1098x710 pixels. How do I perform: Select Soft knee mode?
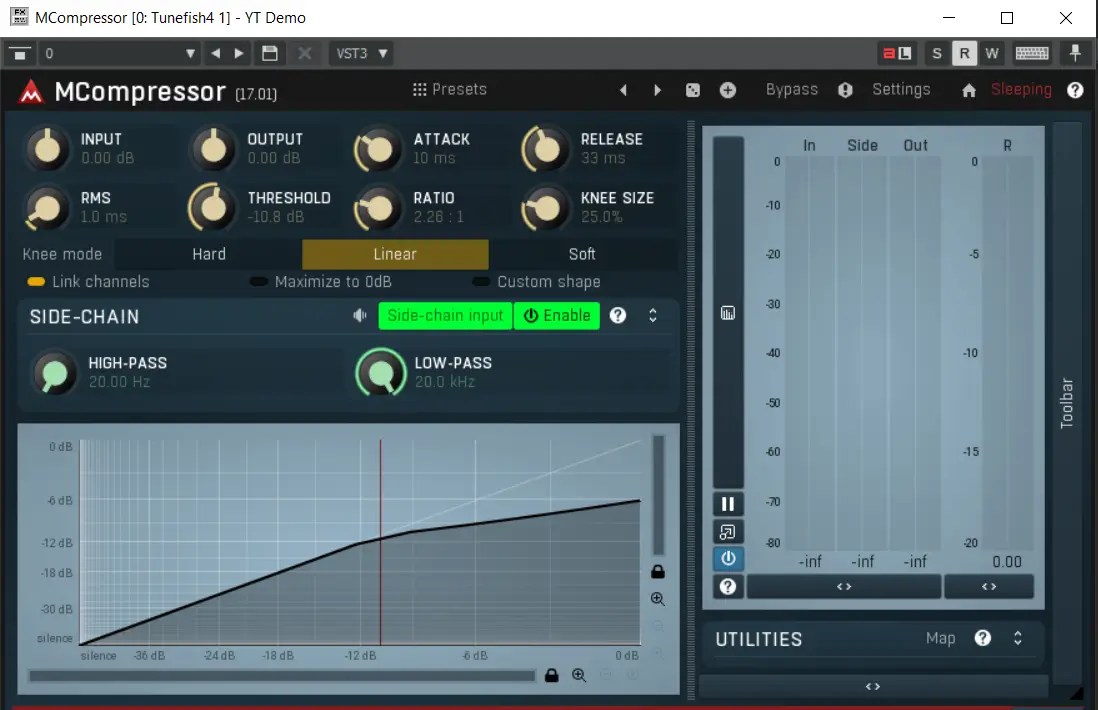click(582, 254)
